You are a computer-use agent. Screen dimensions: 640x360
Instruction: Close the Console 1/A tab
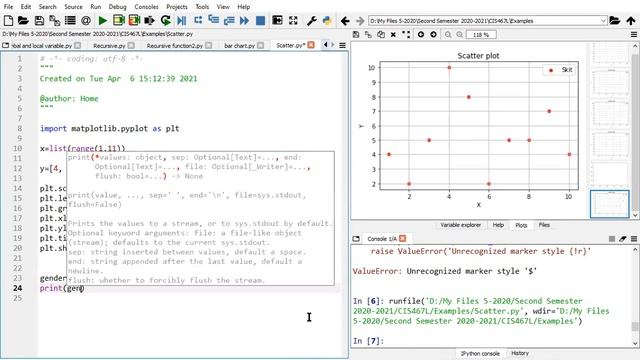(403, 238)
